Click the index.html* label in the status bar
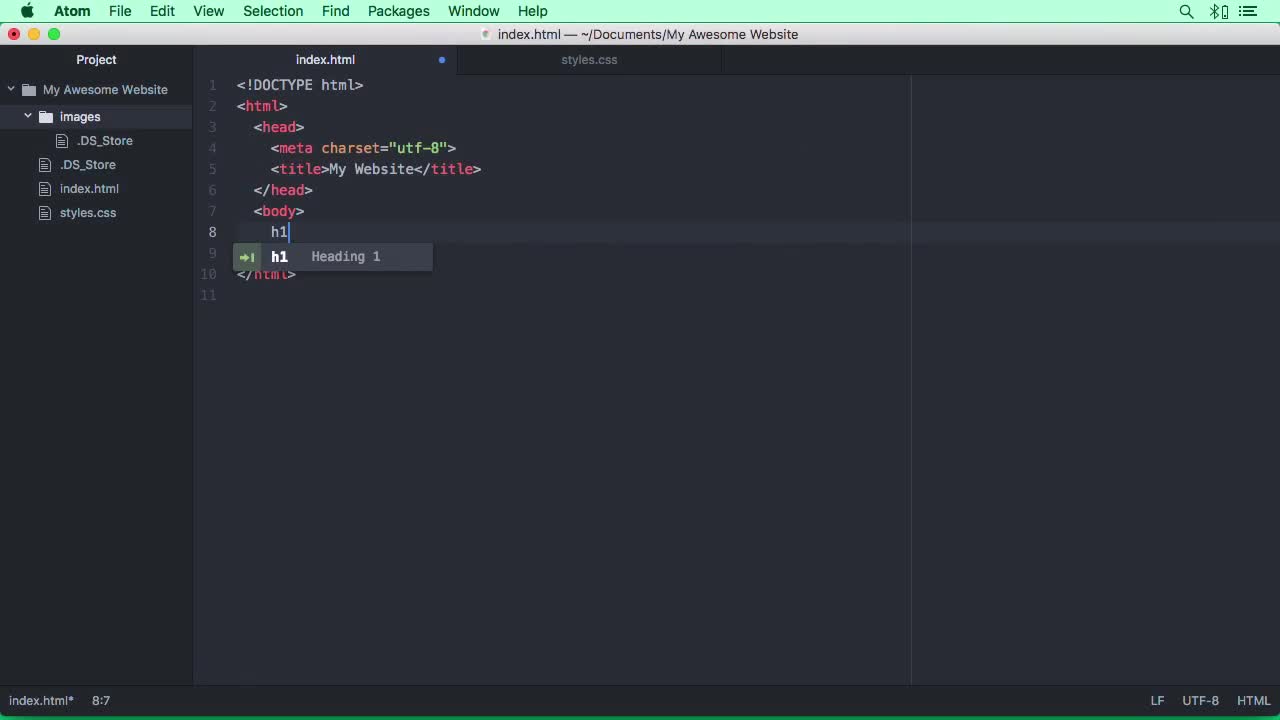This screenshot has width=1280, height=720. pos(41,700)
